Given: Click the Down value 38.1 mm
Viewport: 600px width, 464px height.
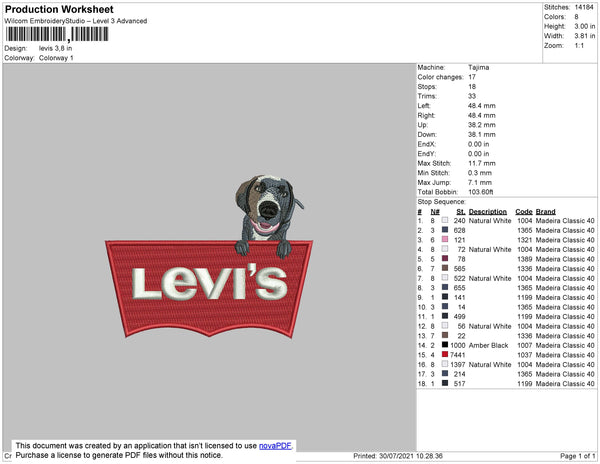Looking at the screenshot, I should [482, 135].
